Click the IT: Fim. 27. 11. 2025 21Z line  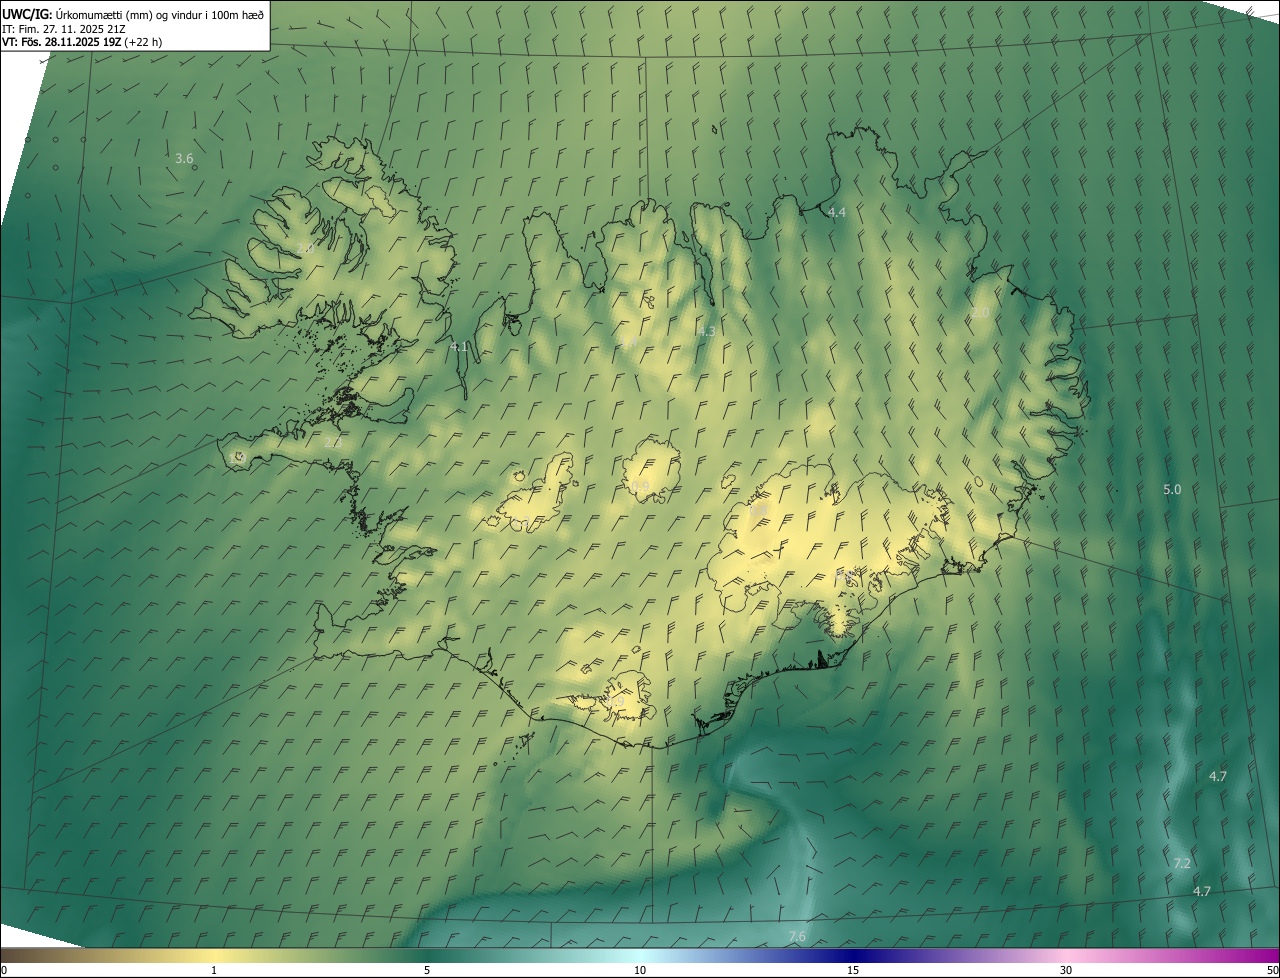64,29
